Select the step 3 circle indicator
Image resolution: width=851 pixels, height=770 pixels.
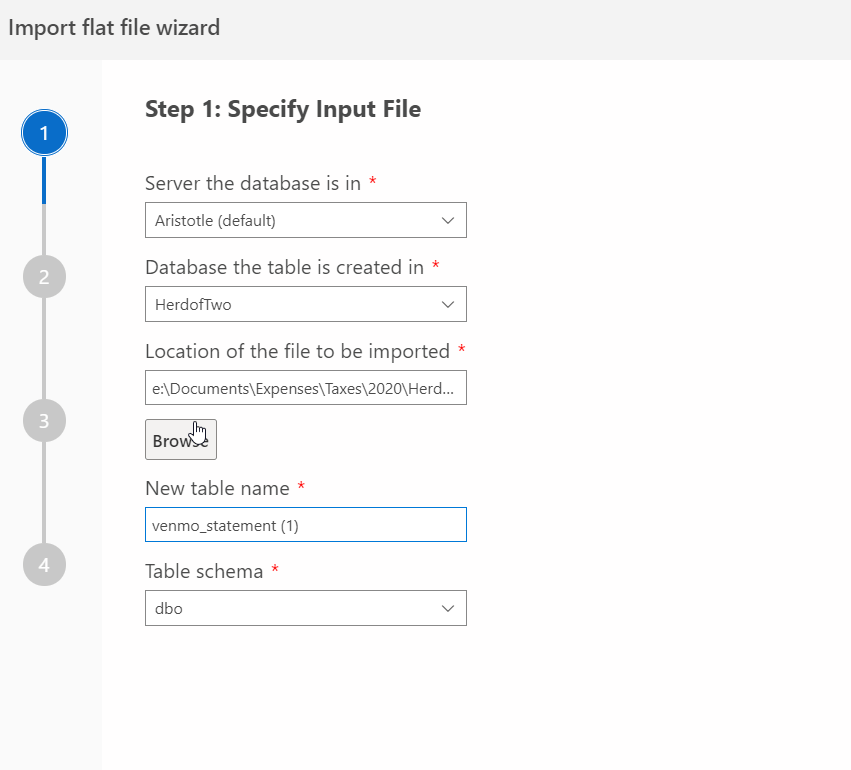44,421
